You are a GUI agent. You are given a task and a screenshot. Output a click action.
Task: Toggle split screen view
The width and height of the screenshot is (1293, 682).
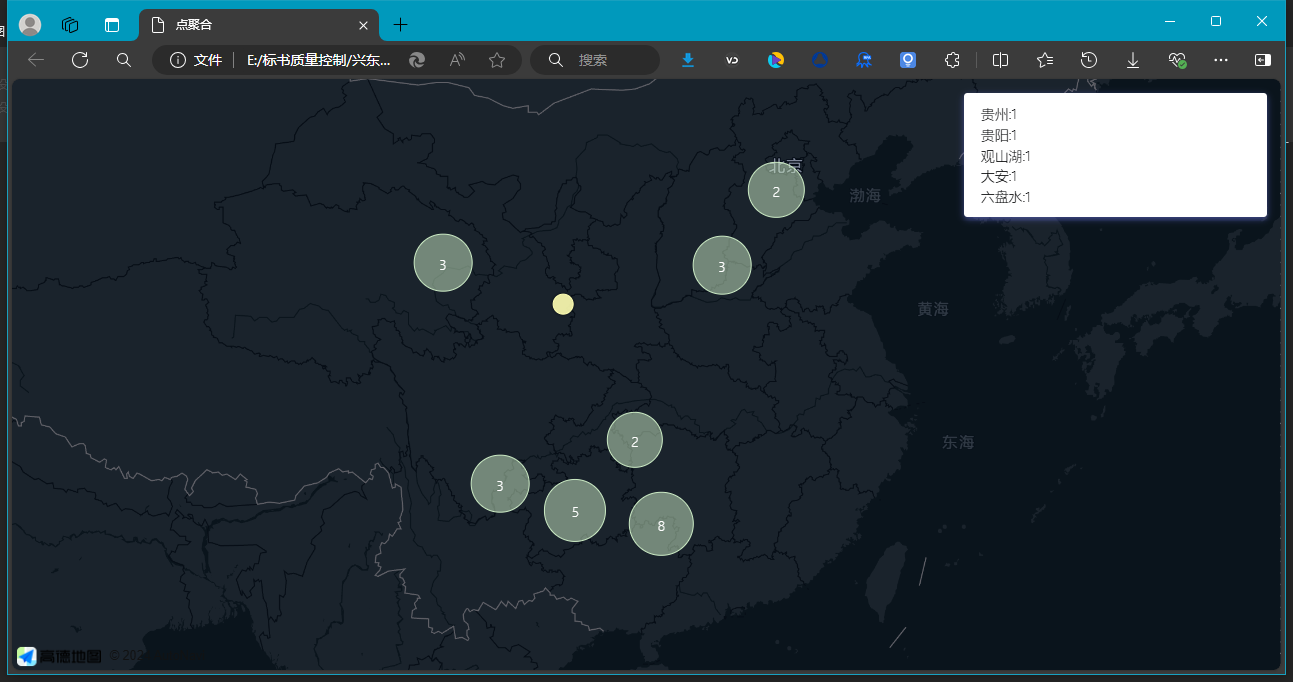point(1000,60)
